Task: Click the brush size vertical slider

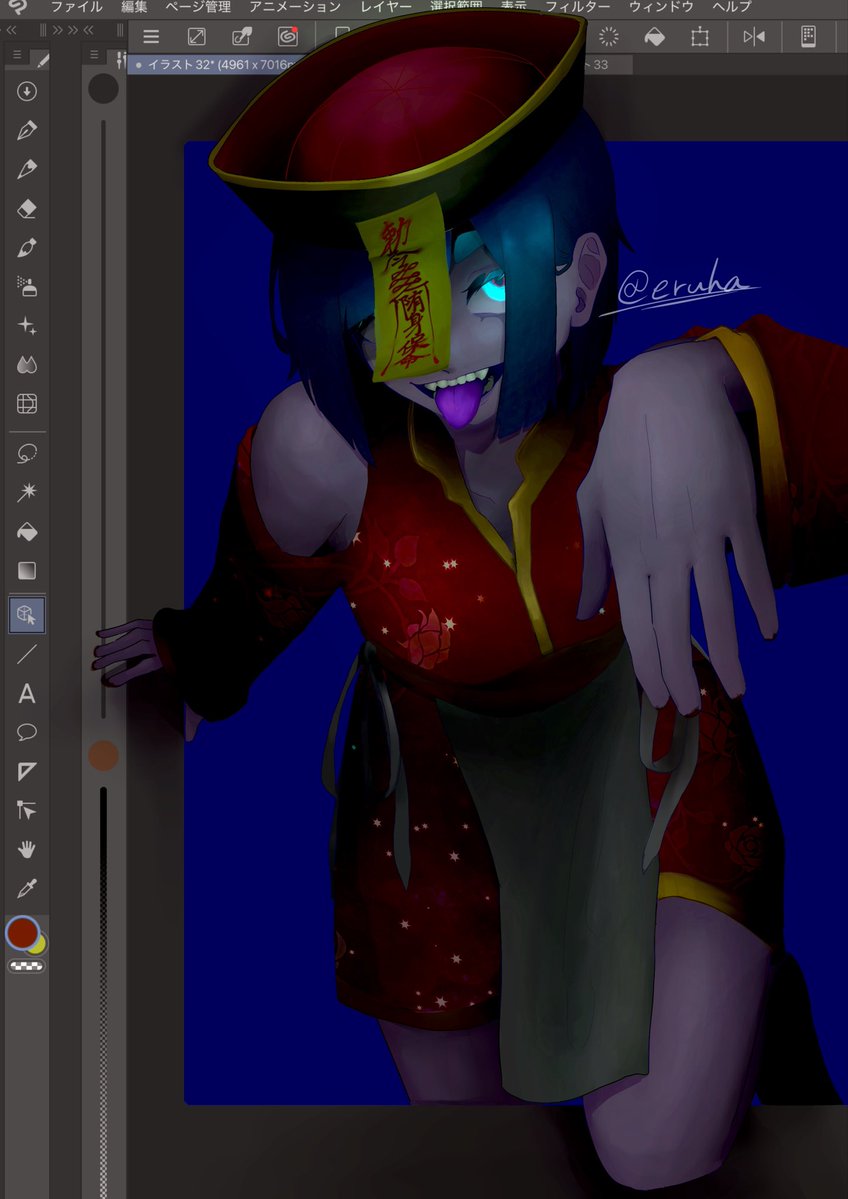Action: [x=103, y=418]
